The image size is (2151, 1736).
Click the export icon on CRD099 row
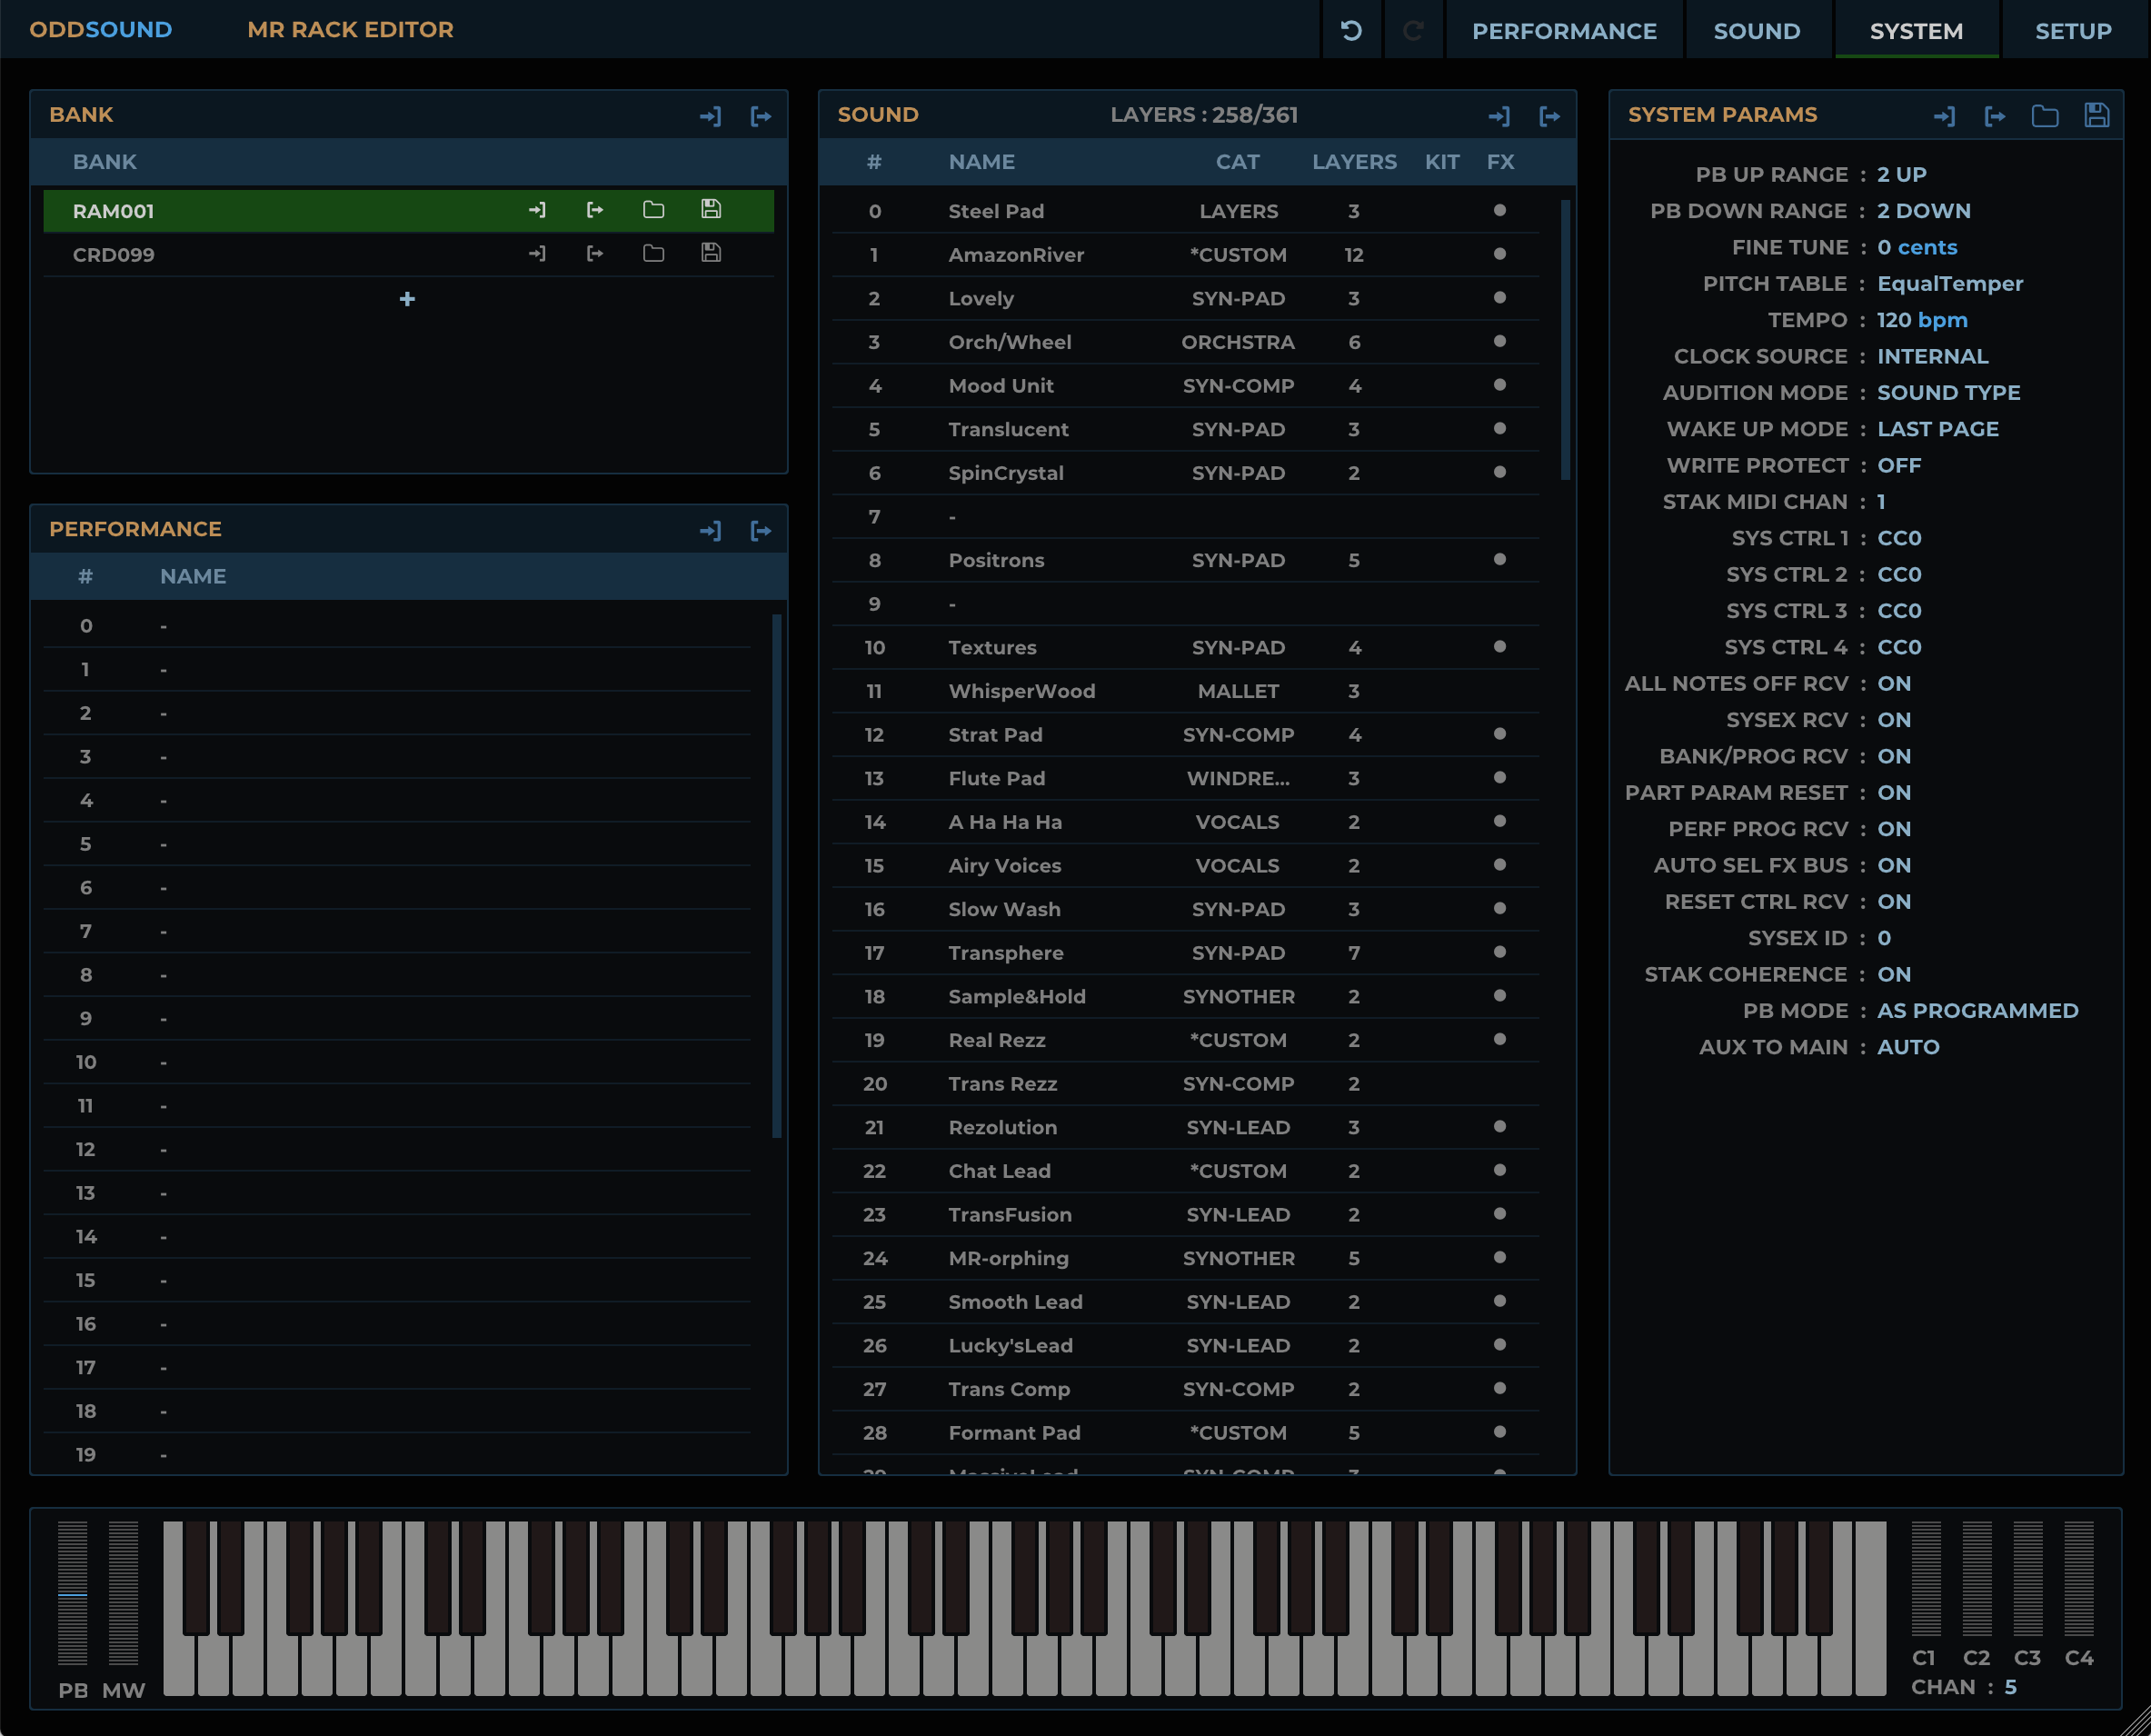pos(595,254)
